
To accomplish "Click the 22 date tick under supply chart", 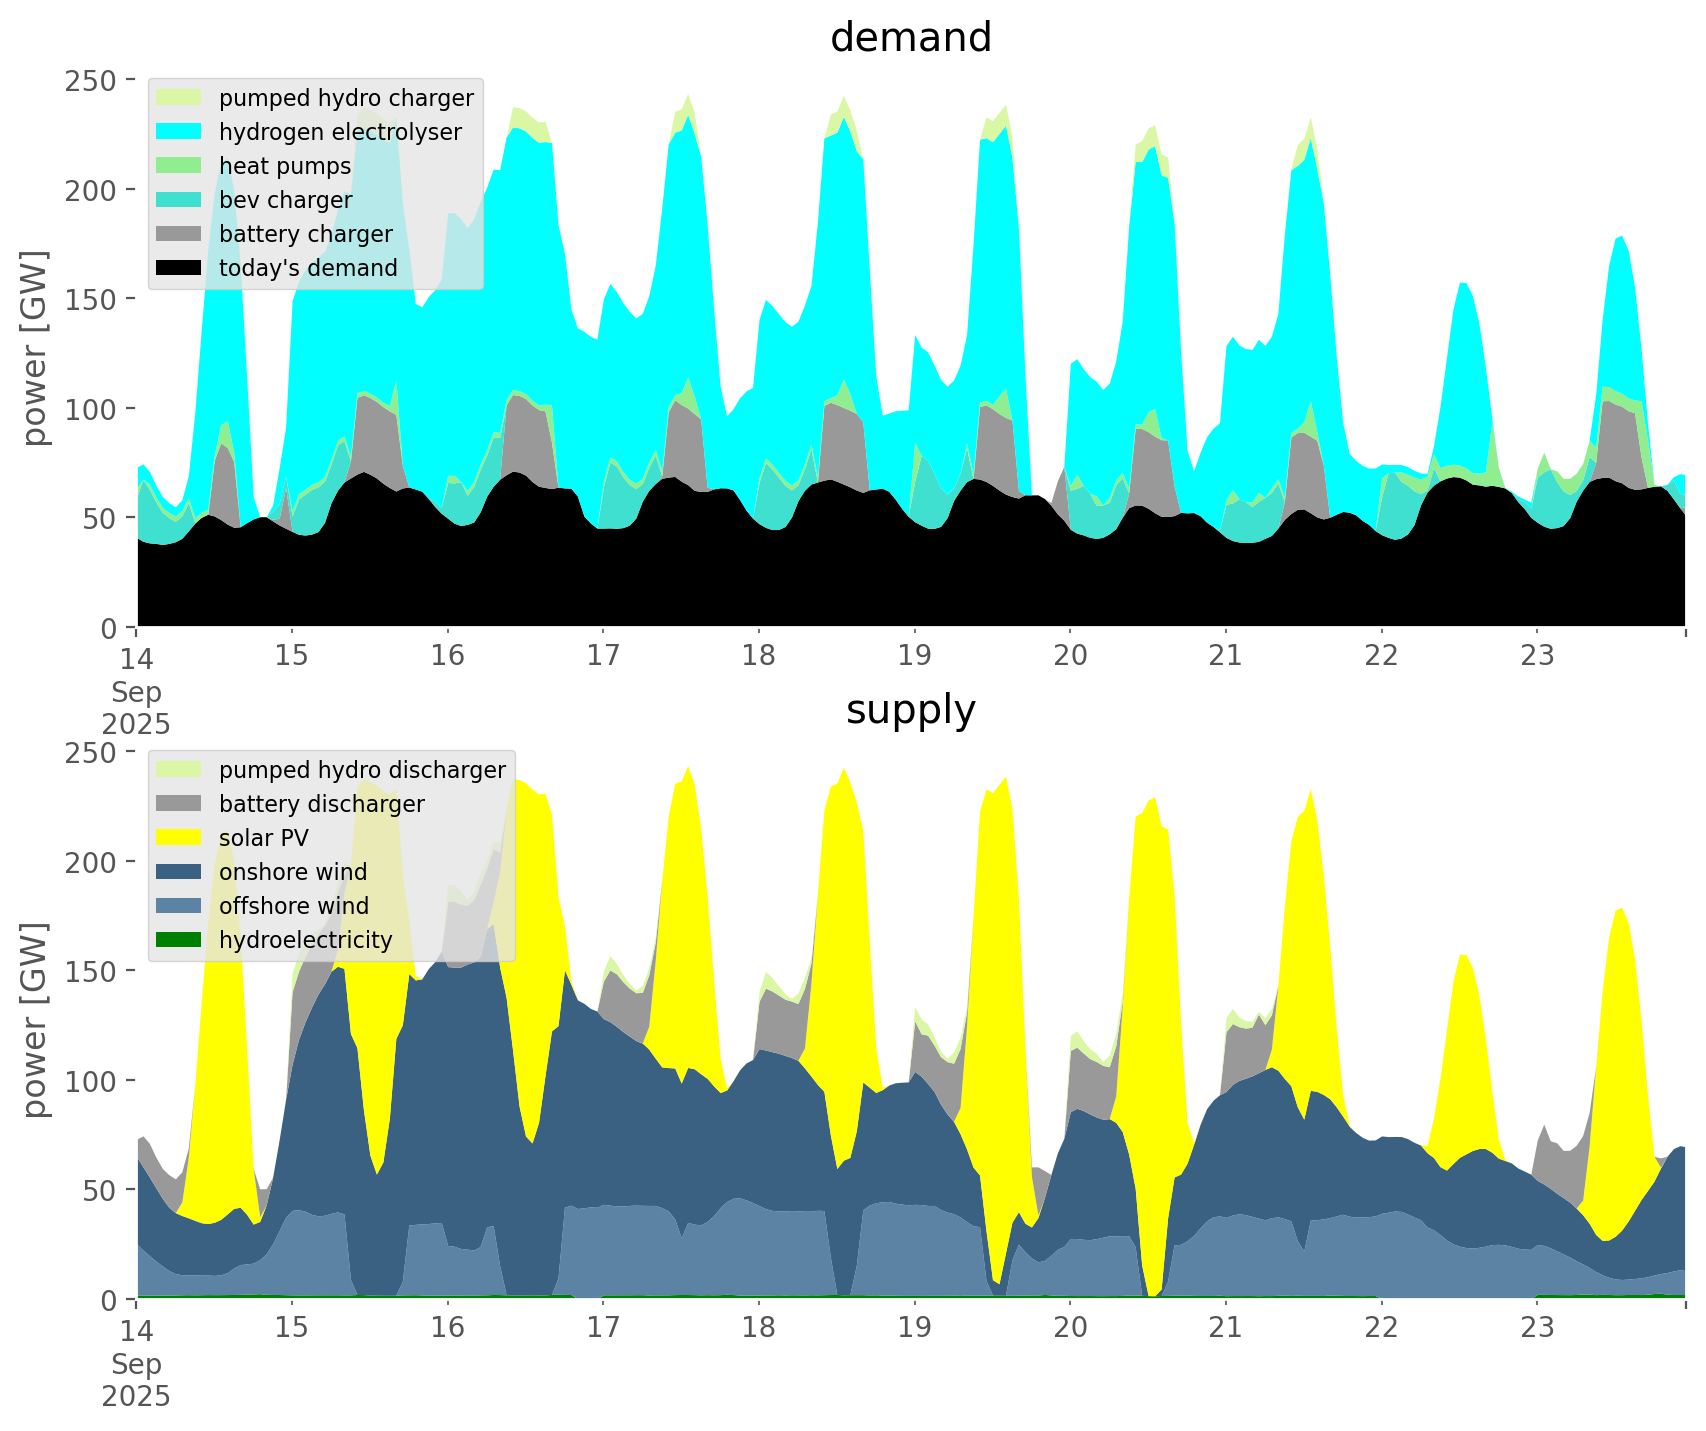I will 1381,1328.
